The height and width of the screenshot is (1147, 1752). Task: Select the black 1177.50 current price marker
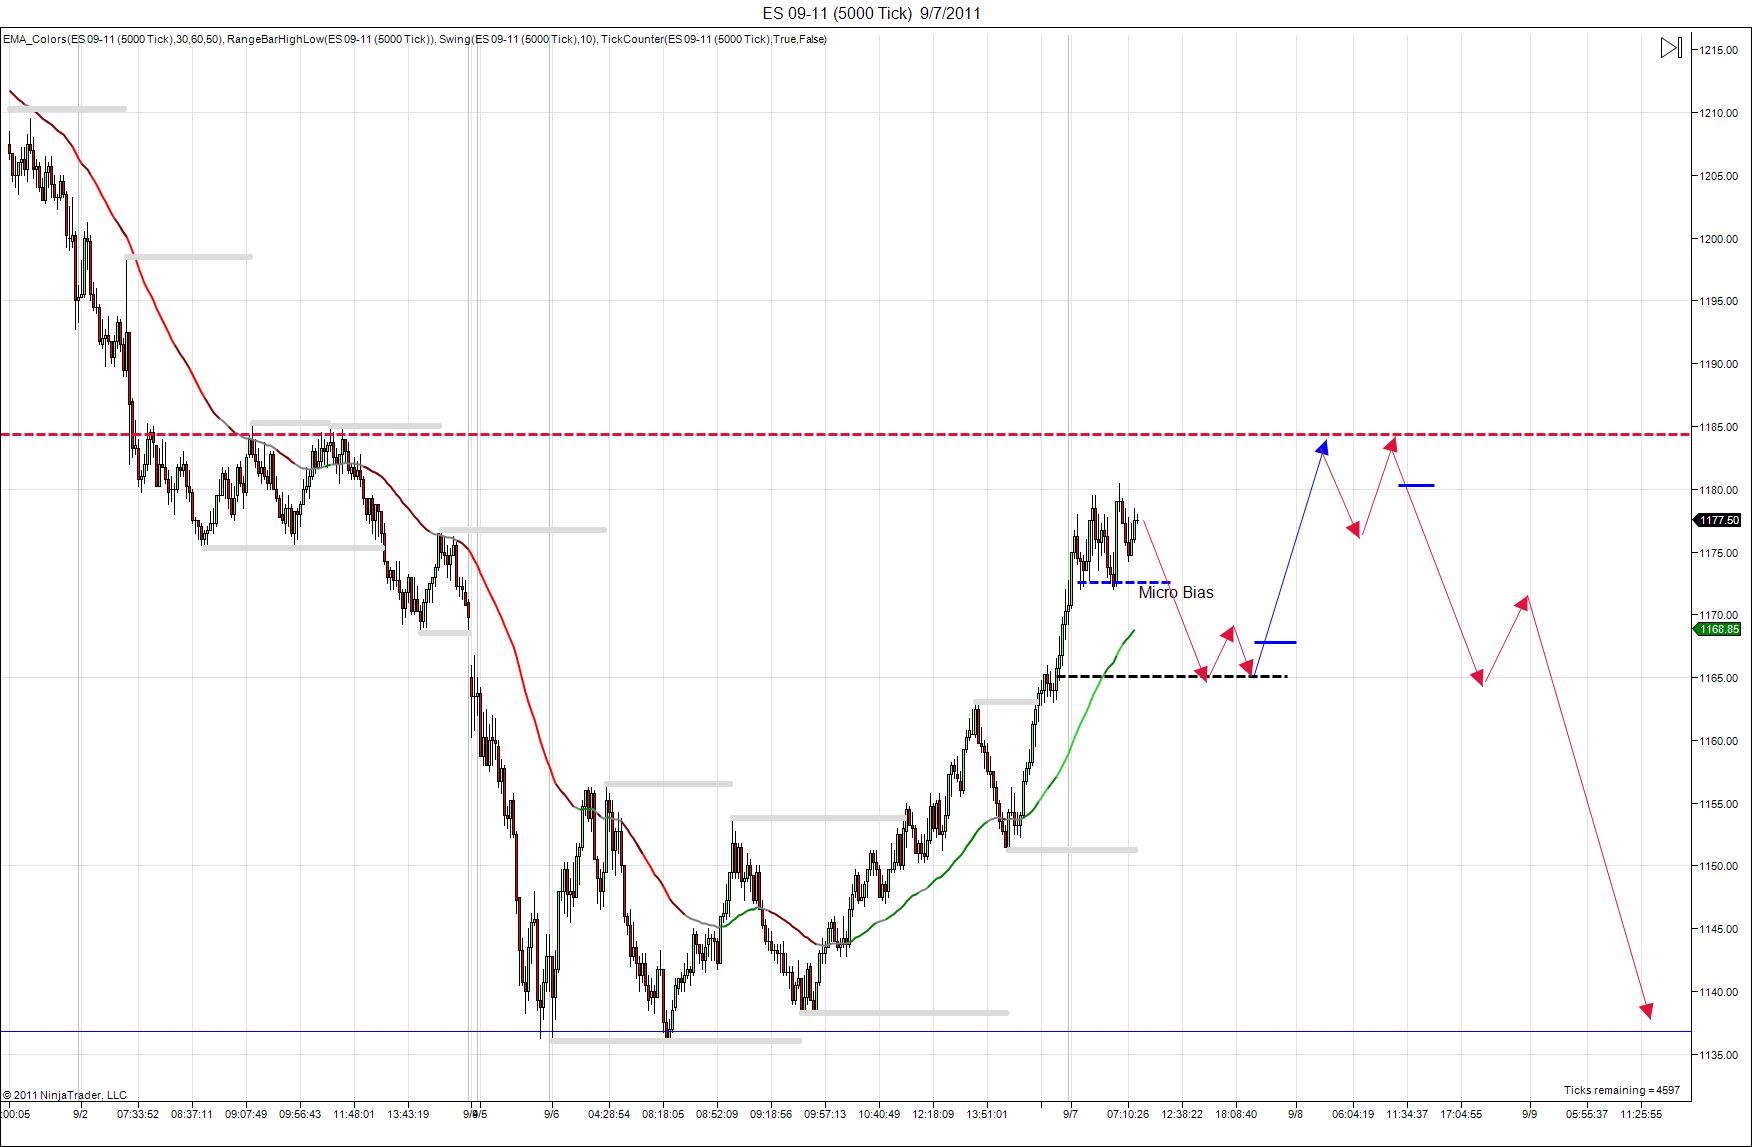[1718, 520]
